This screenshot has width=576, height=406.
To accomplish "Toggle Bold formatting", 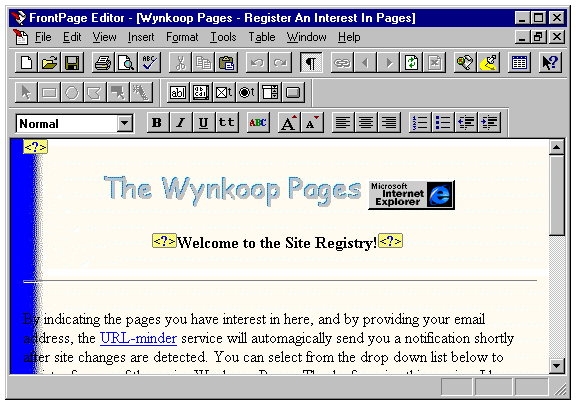I will click(x=157, y=122).
